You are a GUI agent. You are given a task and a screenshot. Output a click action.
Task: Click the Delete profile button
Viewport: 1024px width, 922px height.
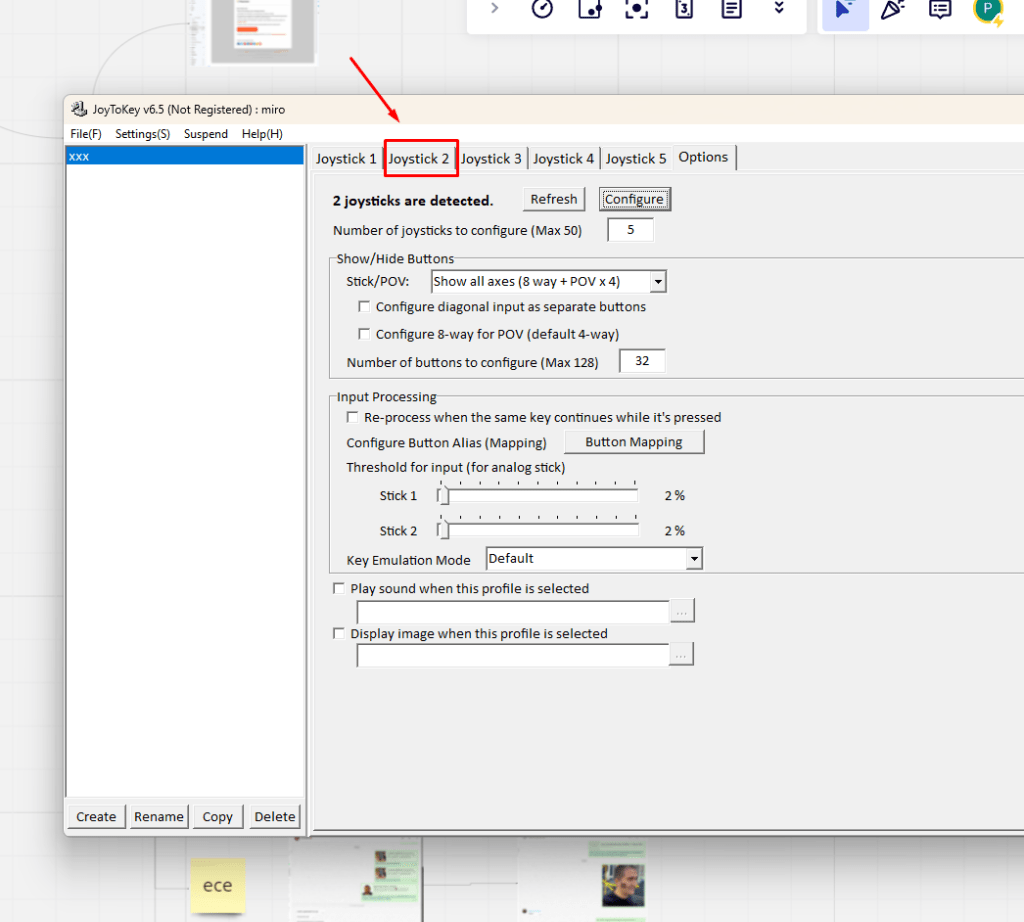tap(274, 816)
